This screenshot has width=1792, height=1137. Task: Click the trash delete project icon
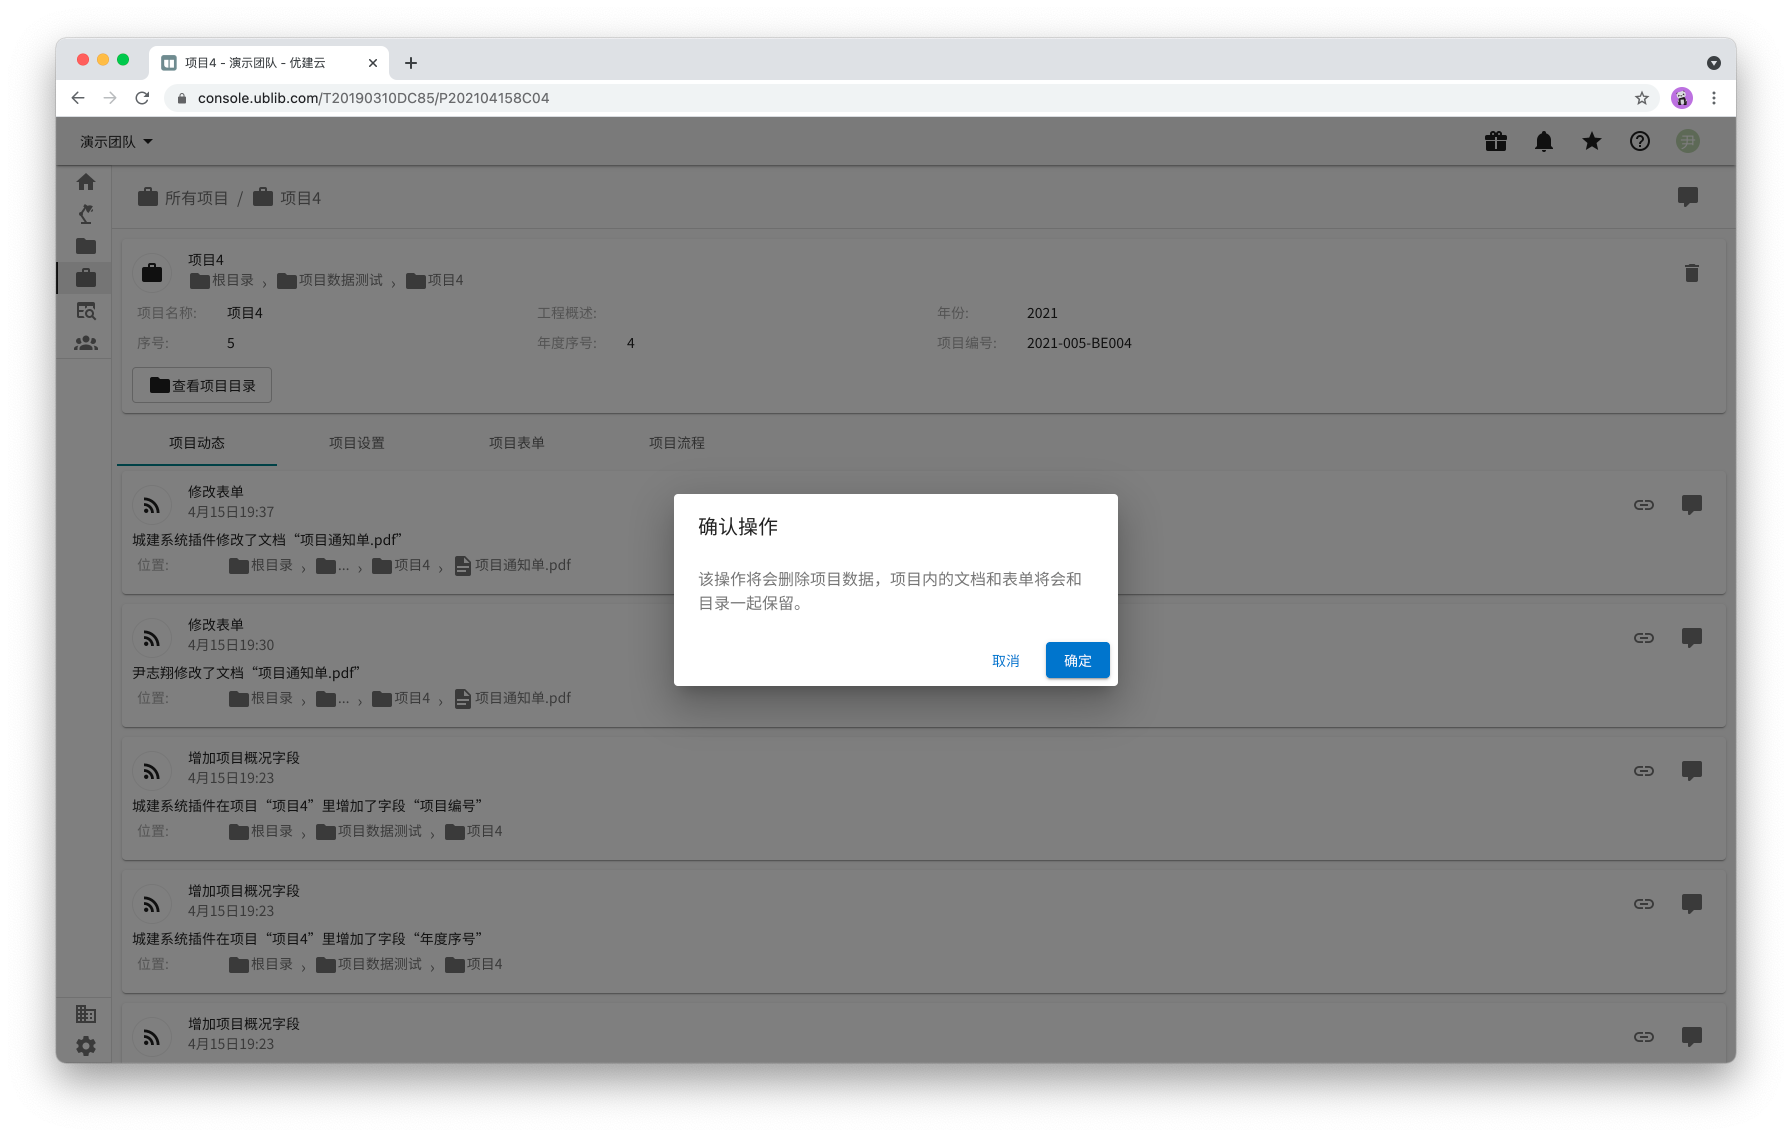(x=1691, y=273)
